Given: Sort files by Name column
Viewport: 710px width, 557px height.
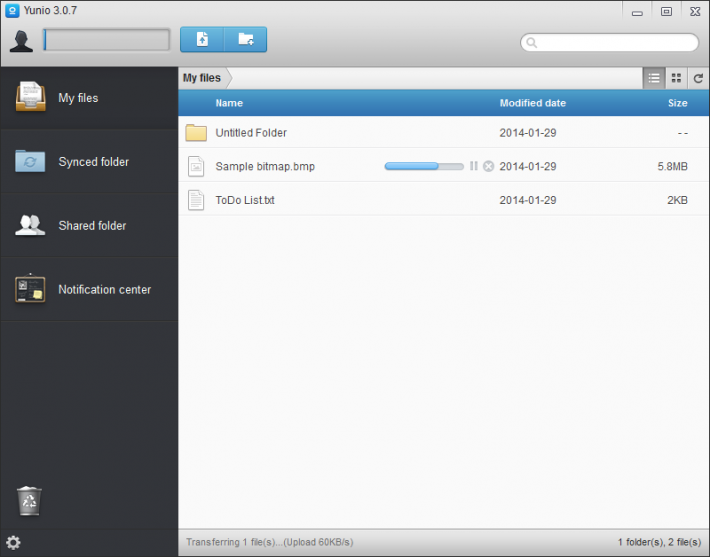Looking at the screenshot, I should 229,103.
